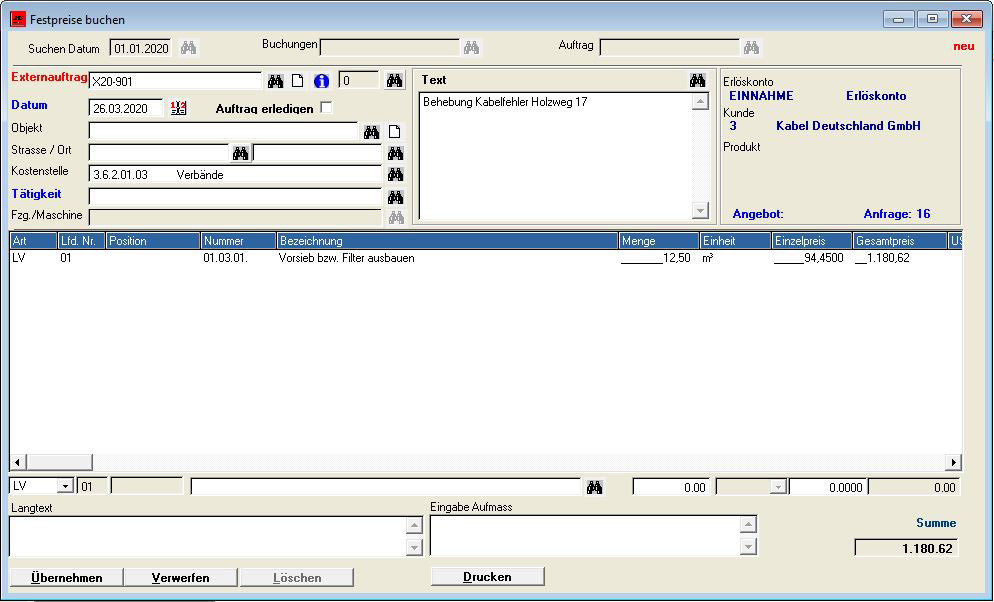The width and height of the screenshot is (994, 602).
Task: Click the binoculars icon in Text panel header
Action: pyautogui.click(x=697, y=80)
